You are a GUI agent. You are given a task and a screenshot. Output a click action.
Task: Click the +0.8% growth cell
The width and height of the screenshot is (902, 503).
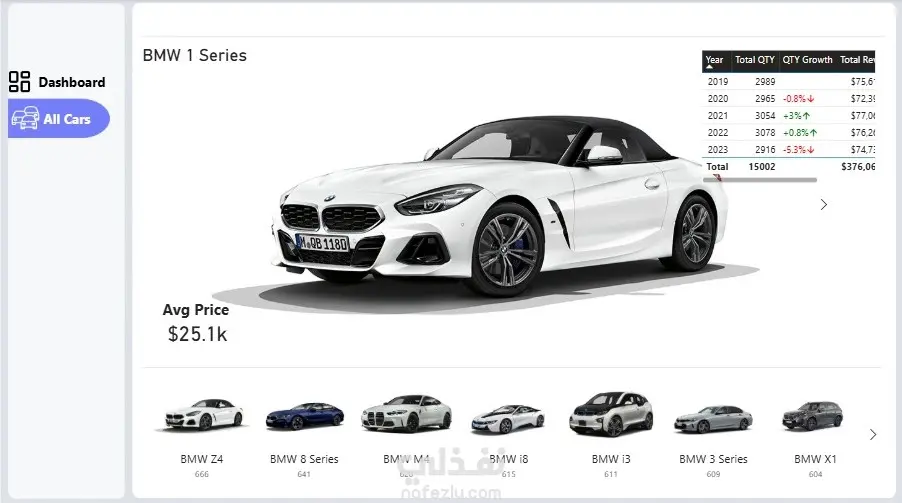point(800,132)
